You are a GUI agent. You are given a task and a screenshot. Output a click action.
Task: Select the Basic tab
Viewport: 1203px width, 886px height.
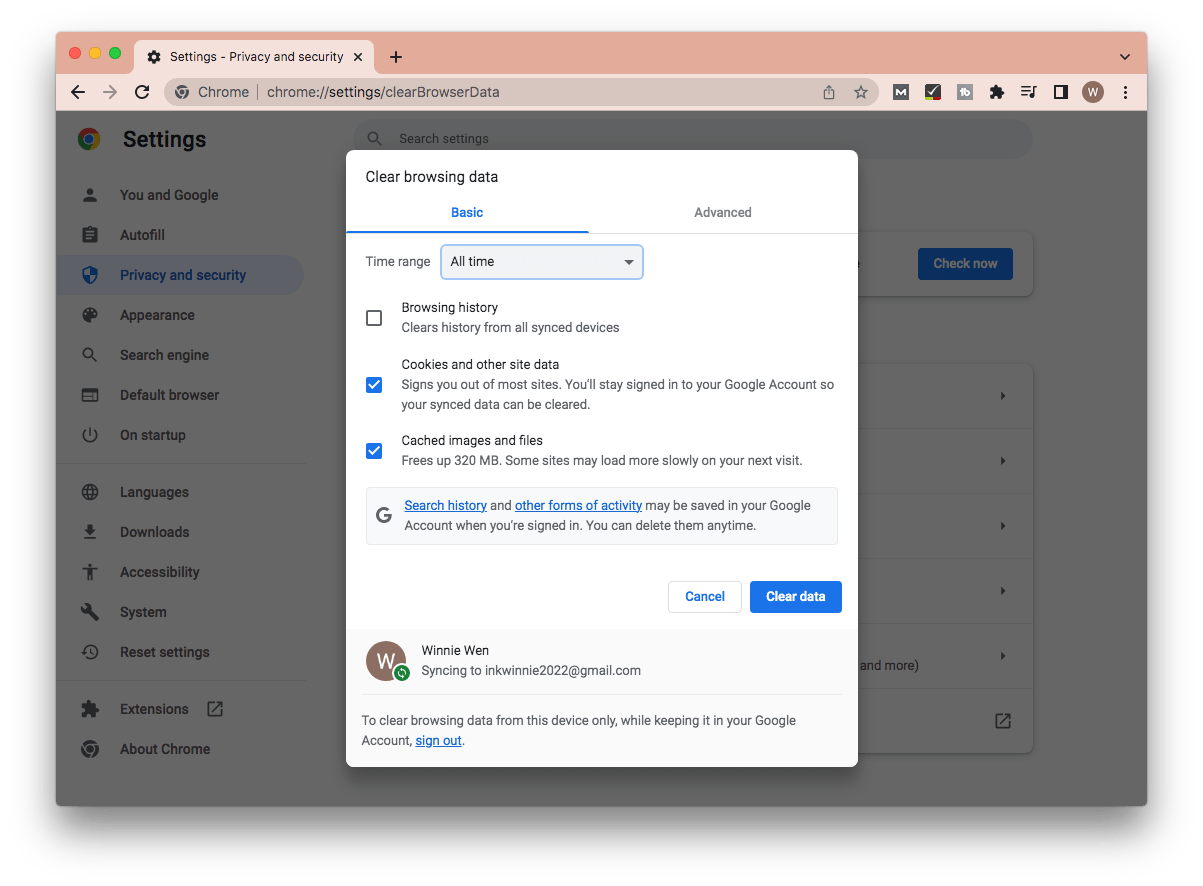467,212
